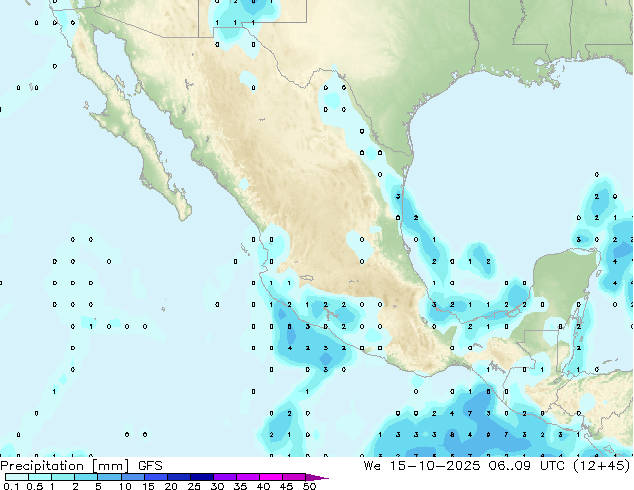
Task: Pick the 1–2 mm legend swatch
Action: pos(63,477)
